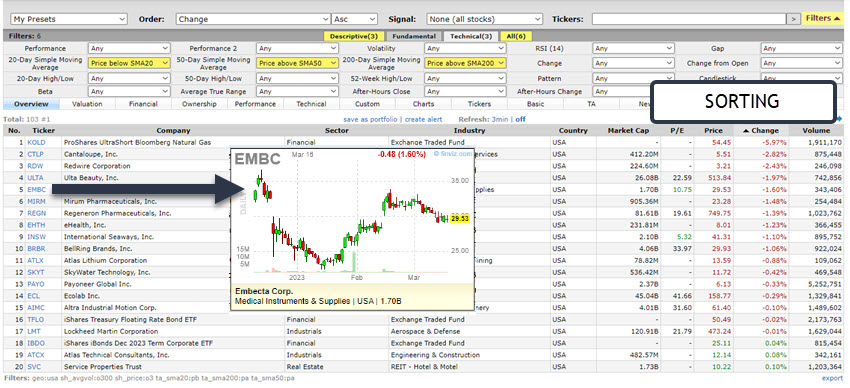Select the Custom view tab

(367, 104)
